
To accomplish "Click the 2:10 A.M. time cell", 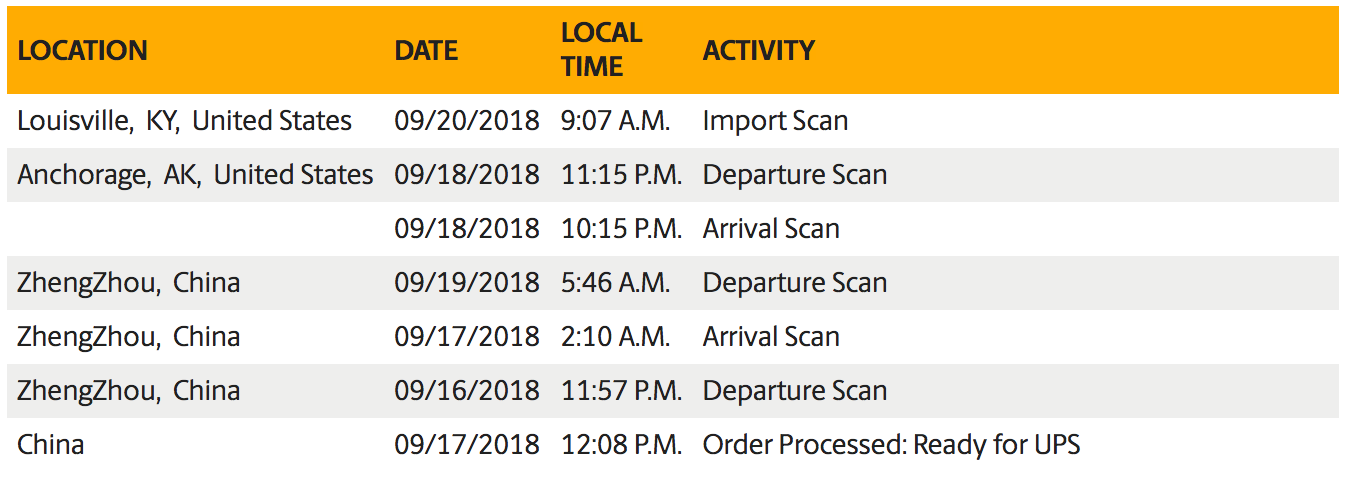I will pos(615,337).
